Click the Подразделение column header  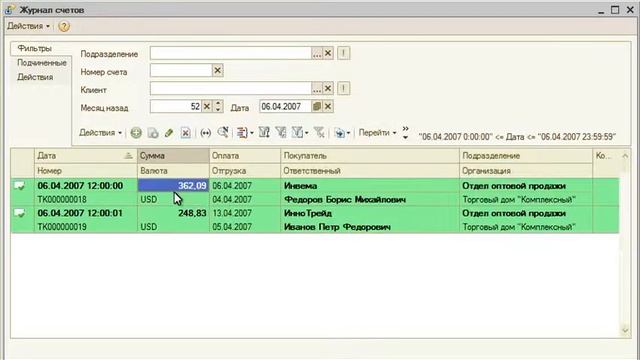click(526, 156)
